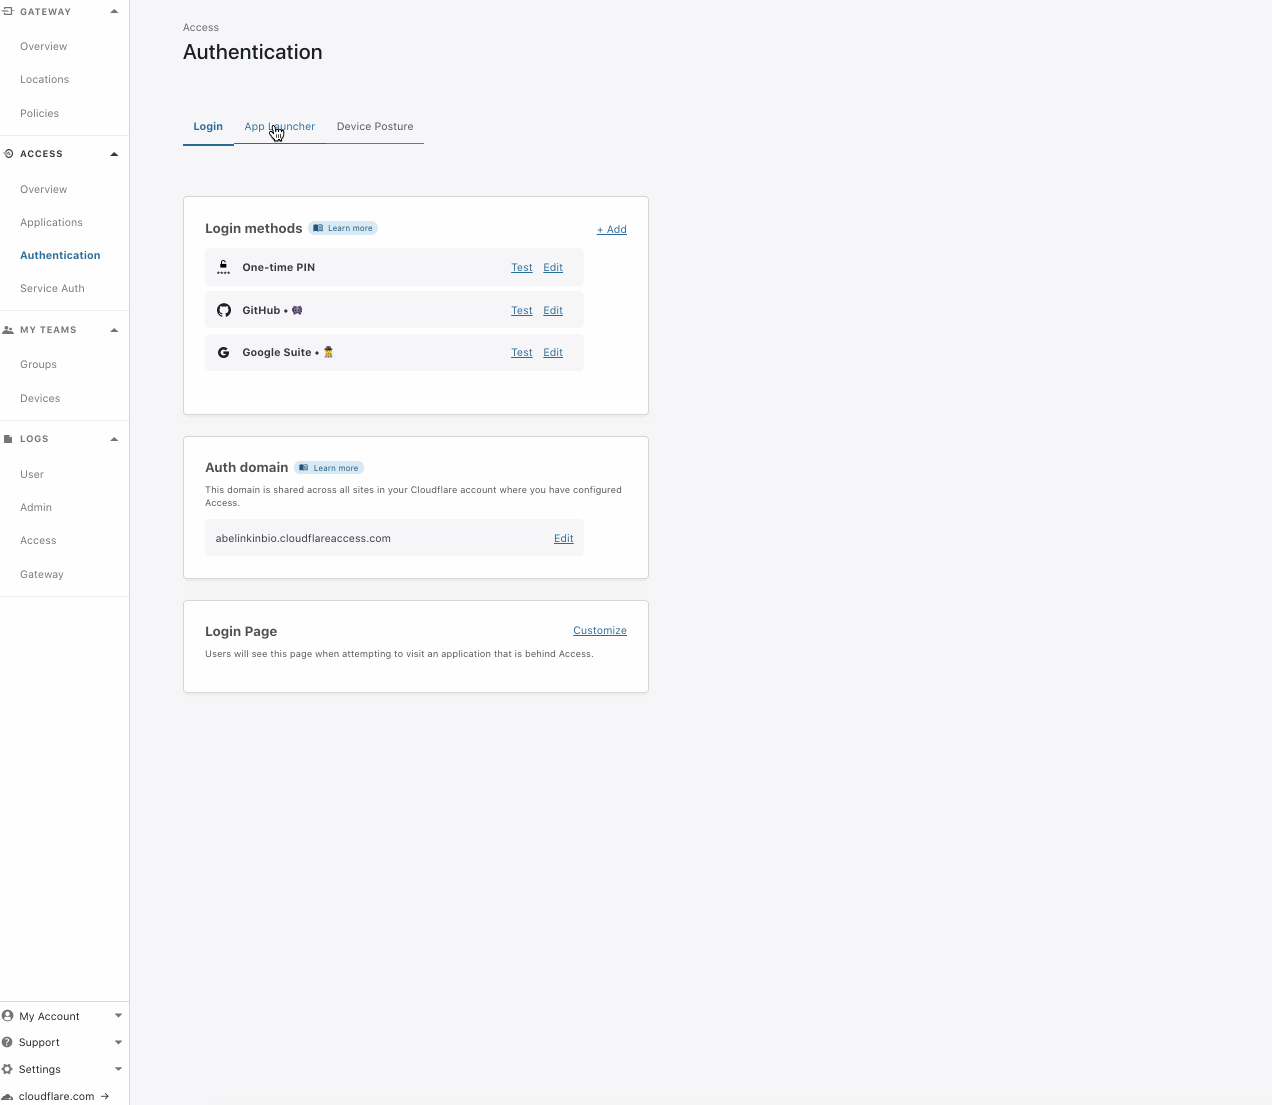Image resolution: width=1272 pixels, height=1105 pixels.
Task: Edit the abelinkinbio auth domain
Action: point(563,537)
